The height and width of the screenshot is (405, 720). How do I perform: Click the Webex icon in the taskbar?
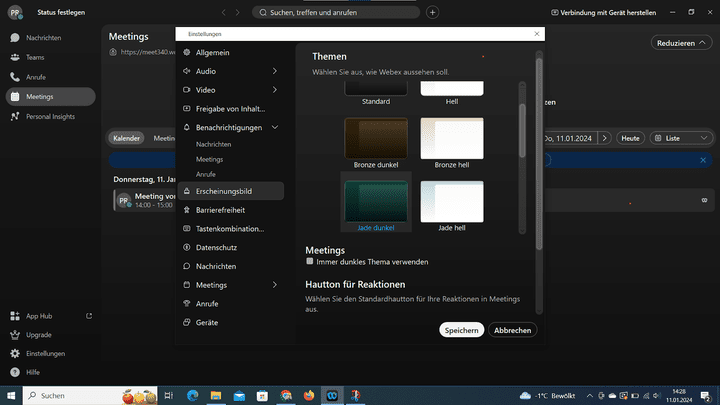point(332,395)
